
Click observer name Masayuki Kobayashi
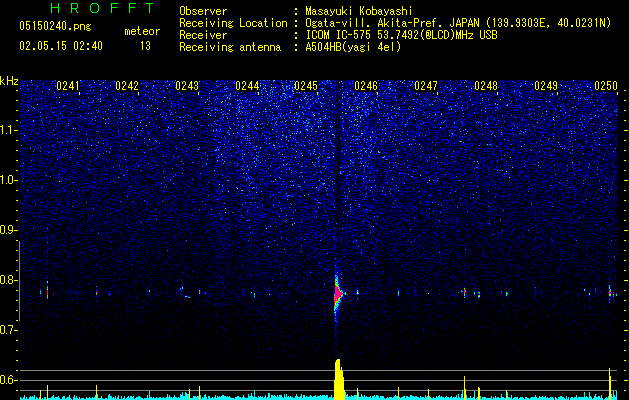point(358,11)
